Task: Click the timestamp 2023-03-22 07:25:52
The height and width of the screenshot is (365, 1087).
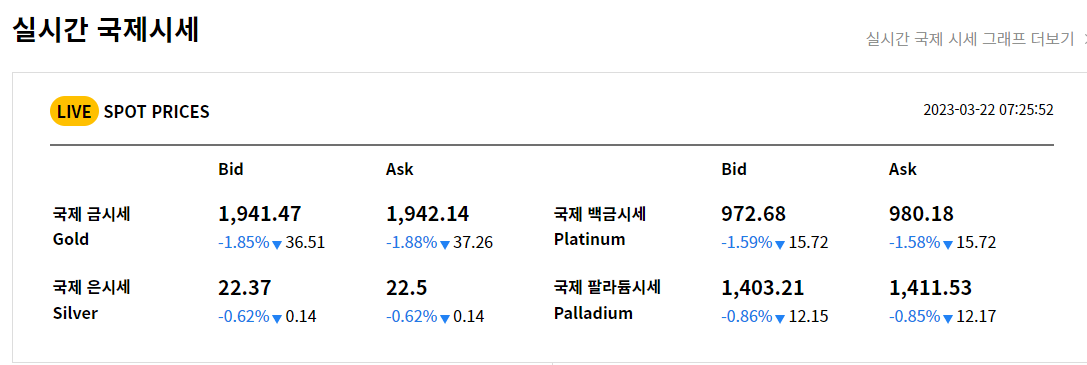Action: point(989,110)
